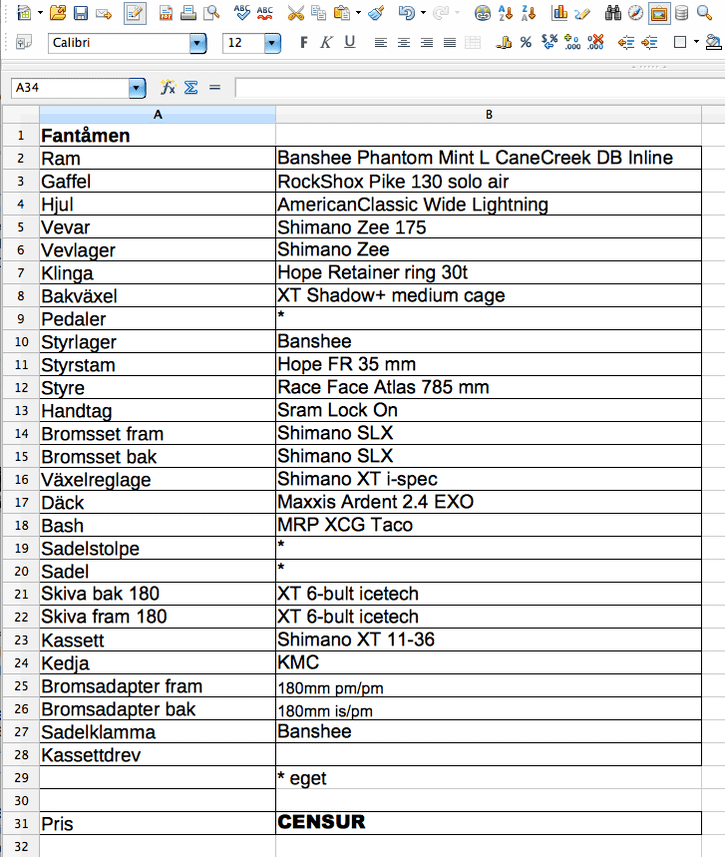
Task: Copy the selected cells
Action: [x=318, y=13]
